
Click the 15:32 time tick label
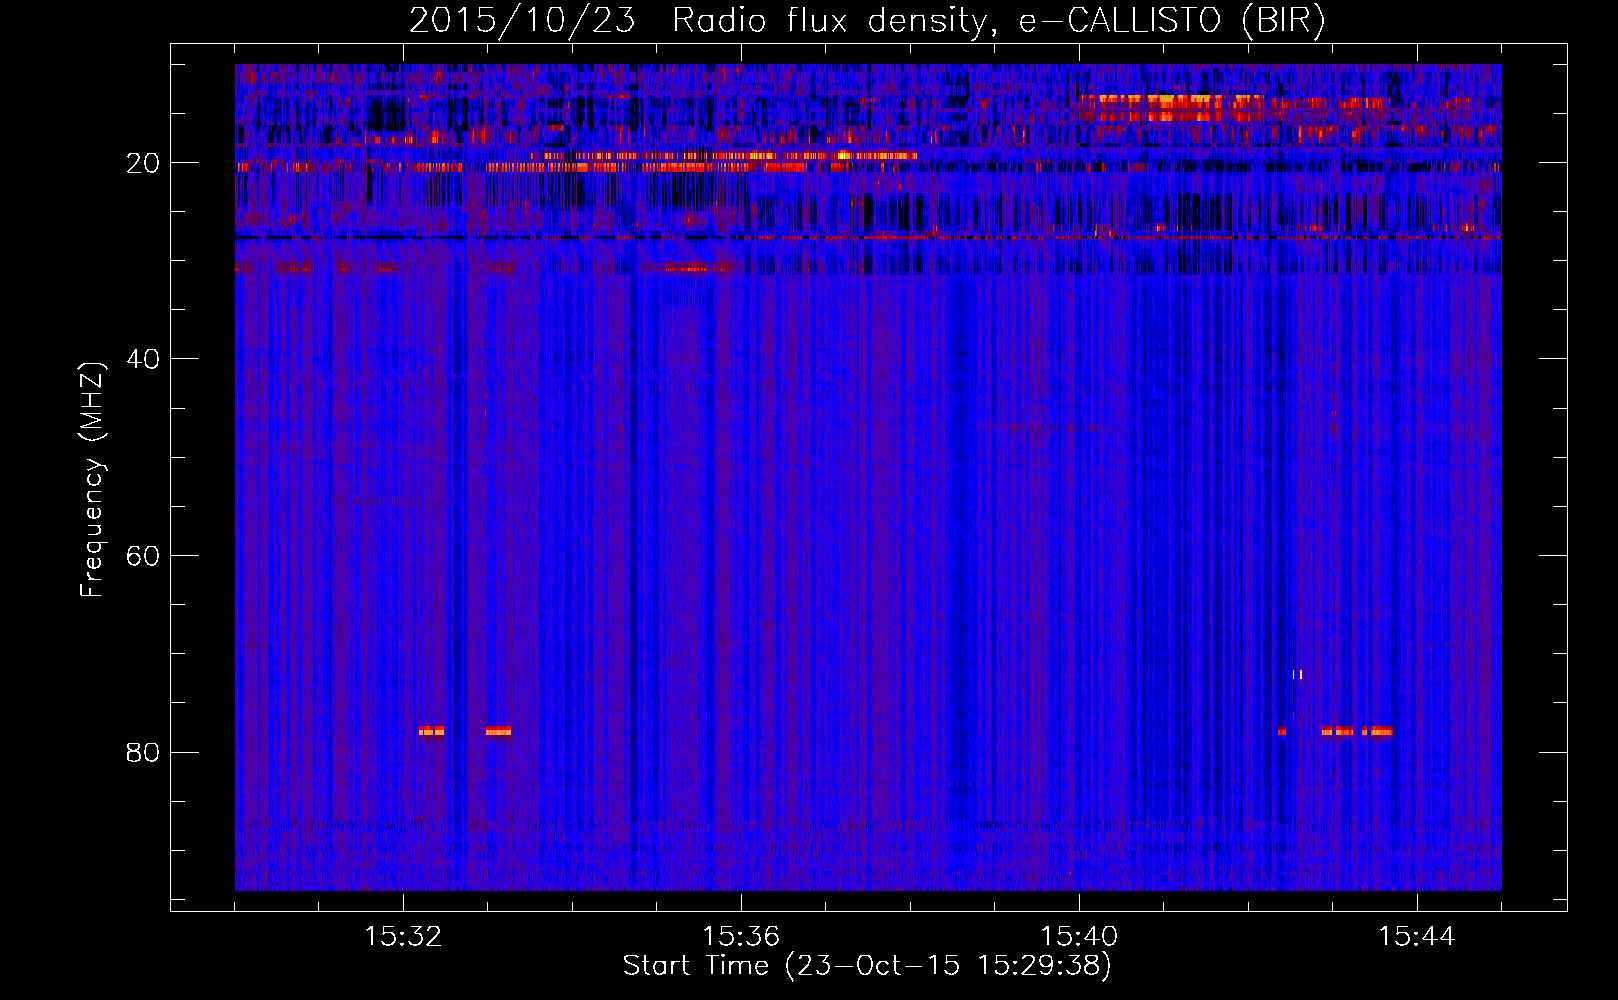pos(403,937)
